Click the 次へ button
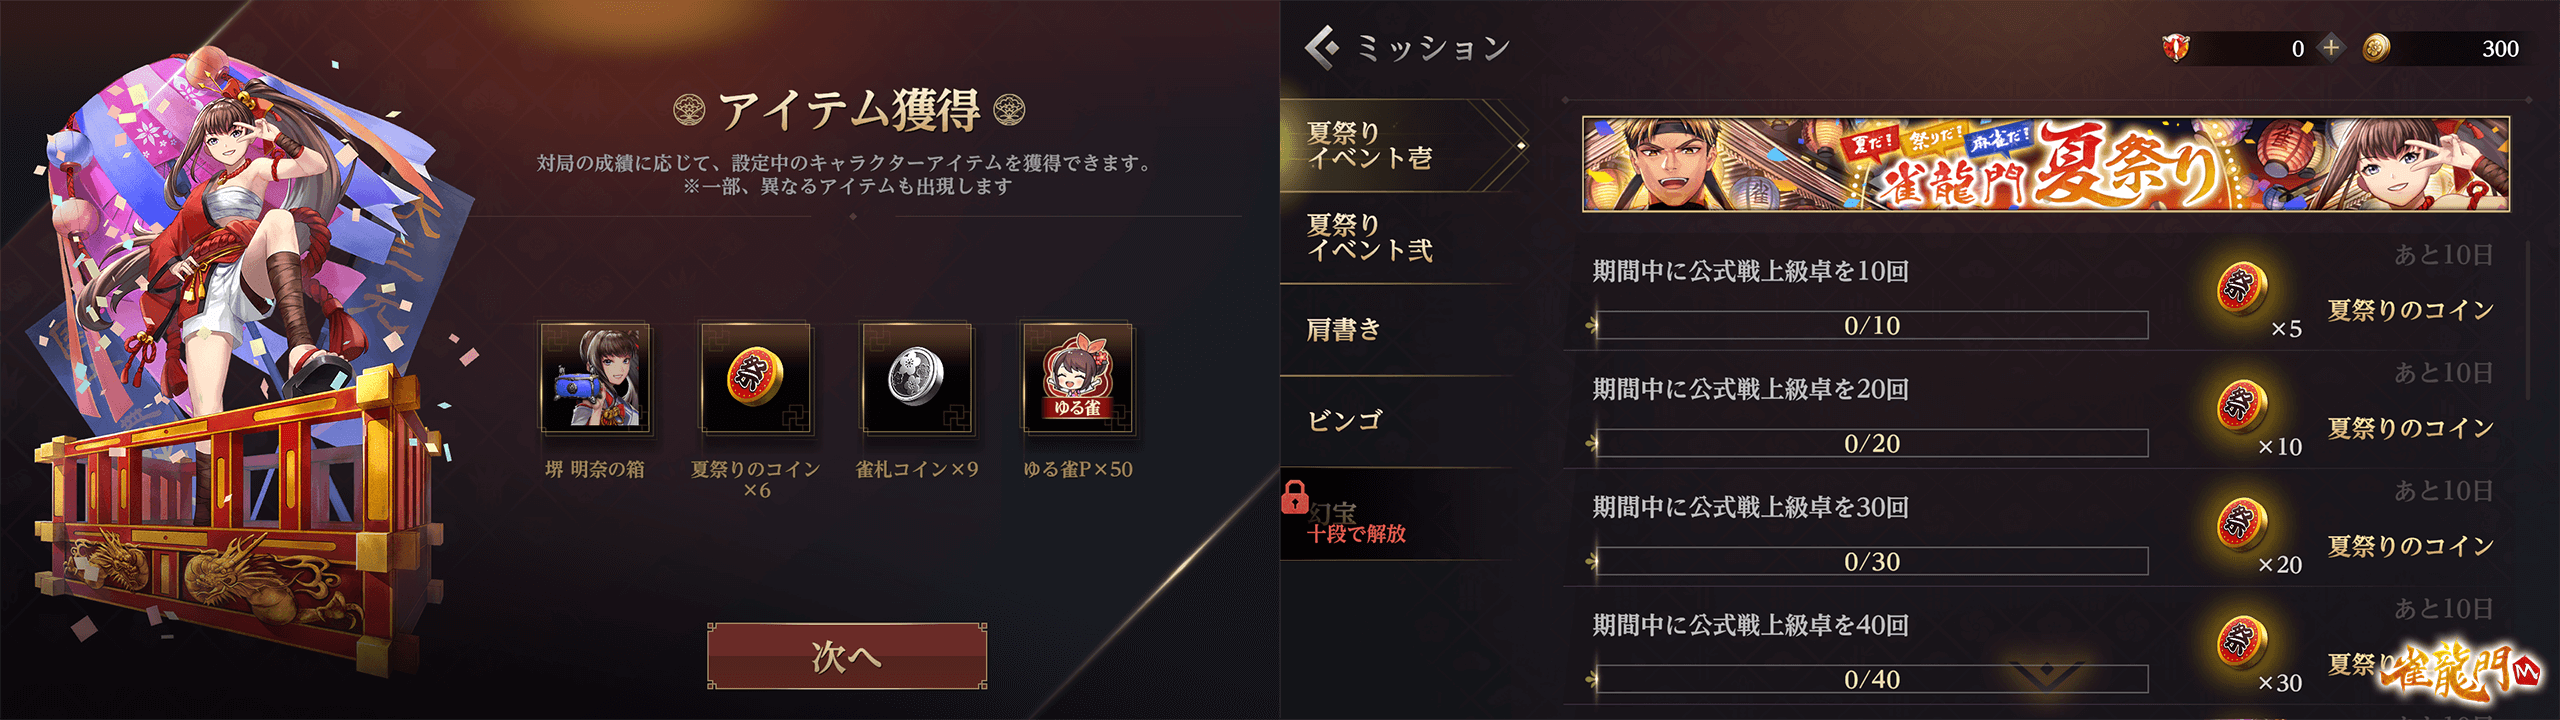The width and height of the screenshot is (2560, 720). coord(847,656)
